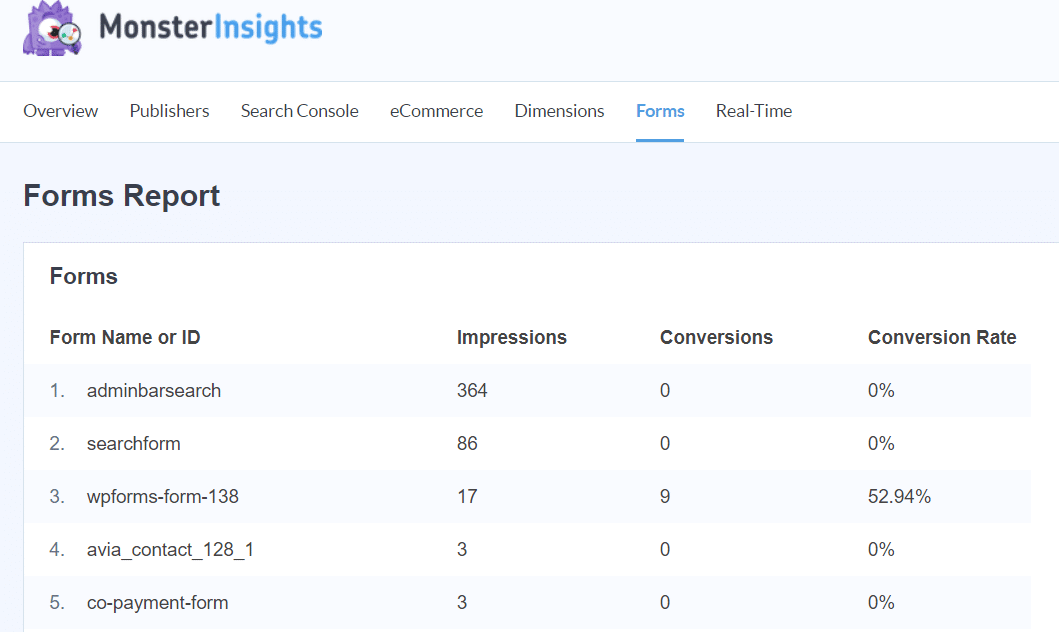Viewport: 1059px width, 632px height.
Task: Click the MonsterInsights monster mascot logo
Action: point(52,28)
